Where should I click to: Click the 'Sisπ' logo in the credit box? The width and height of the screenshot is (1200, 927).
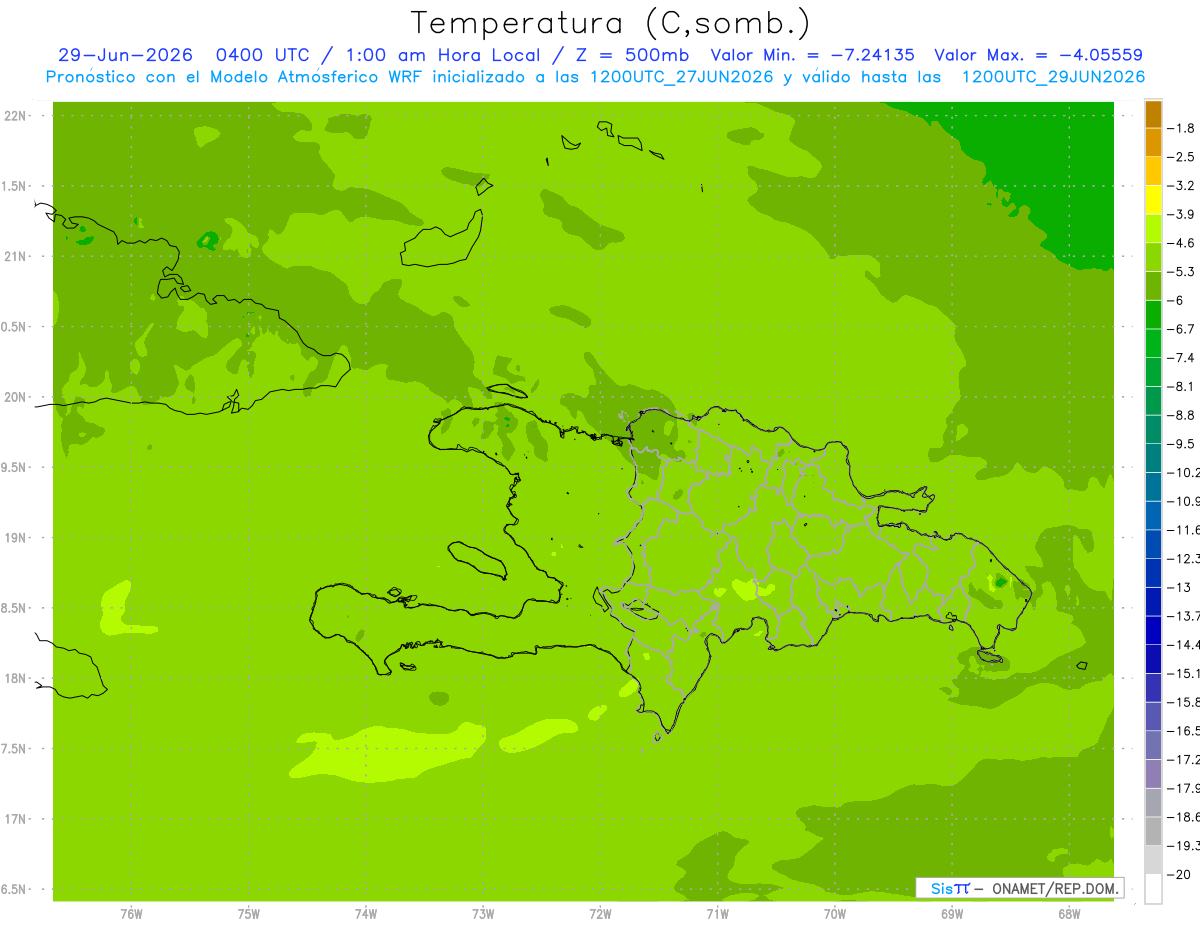click(x=950, y=888)
